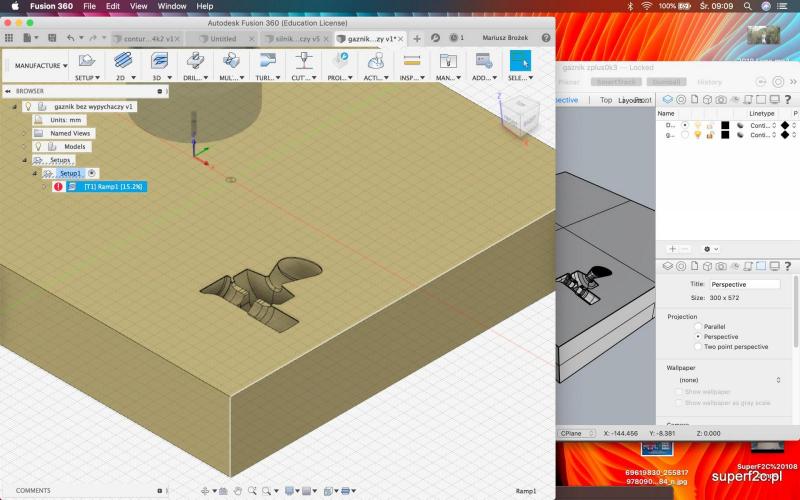
Task: Click the Inspect measure icon
Action: coord(410,61)
